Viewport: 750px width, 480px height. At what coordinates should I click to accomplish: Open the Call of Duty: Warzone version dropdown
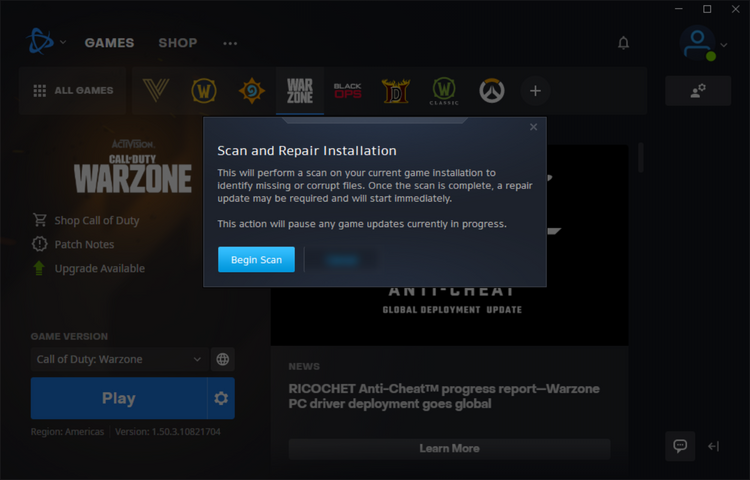pos(119,359)
